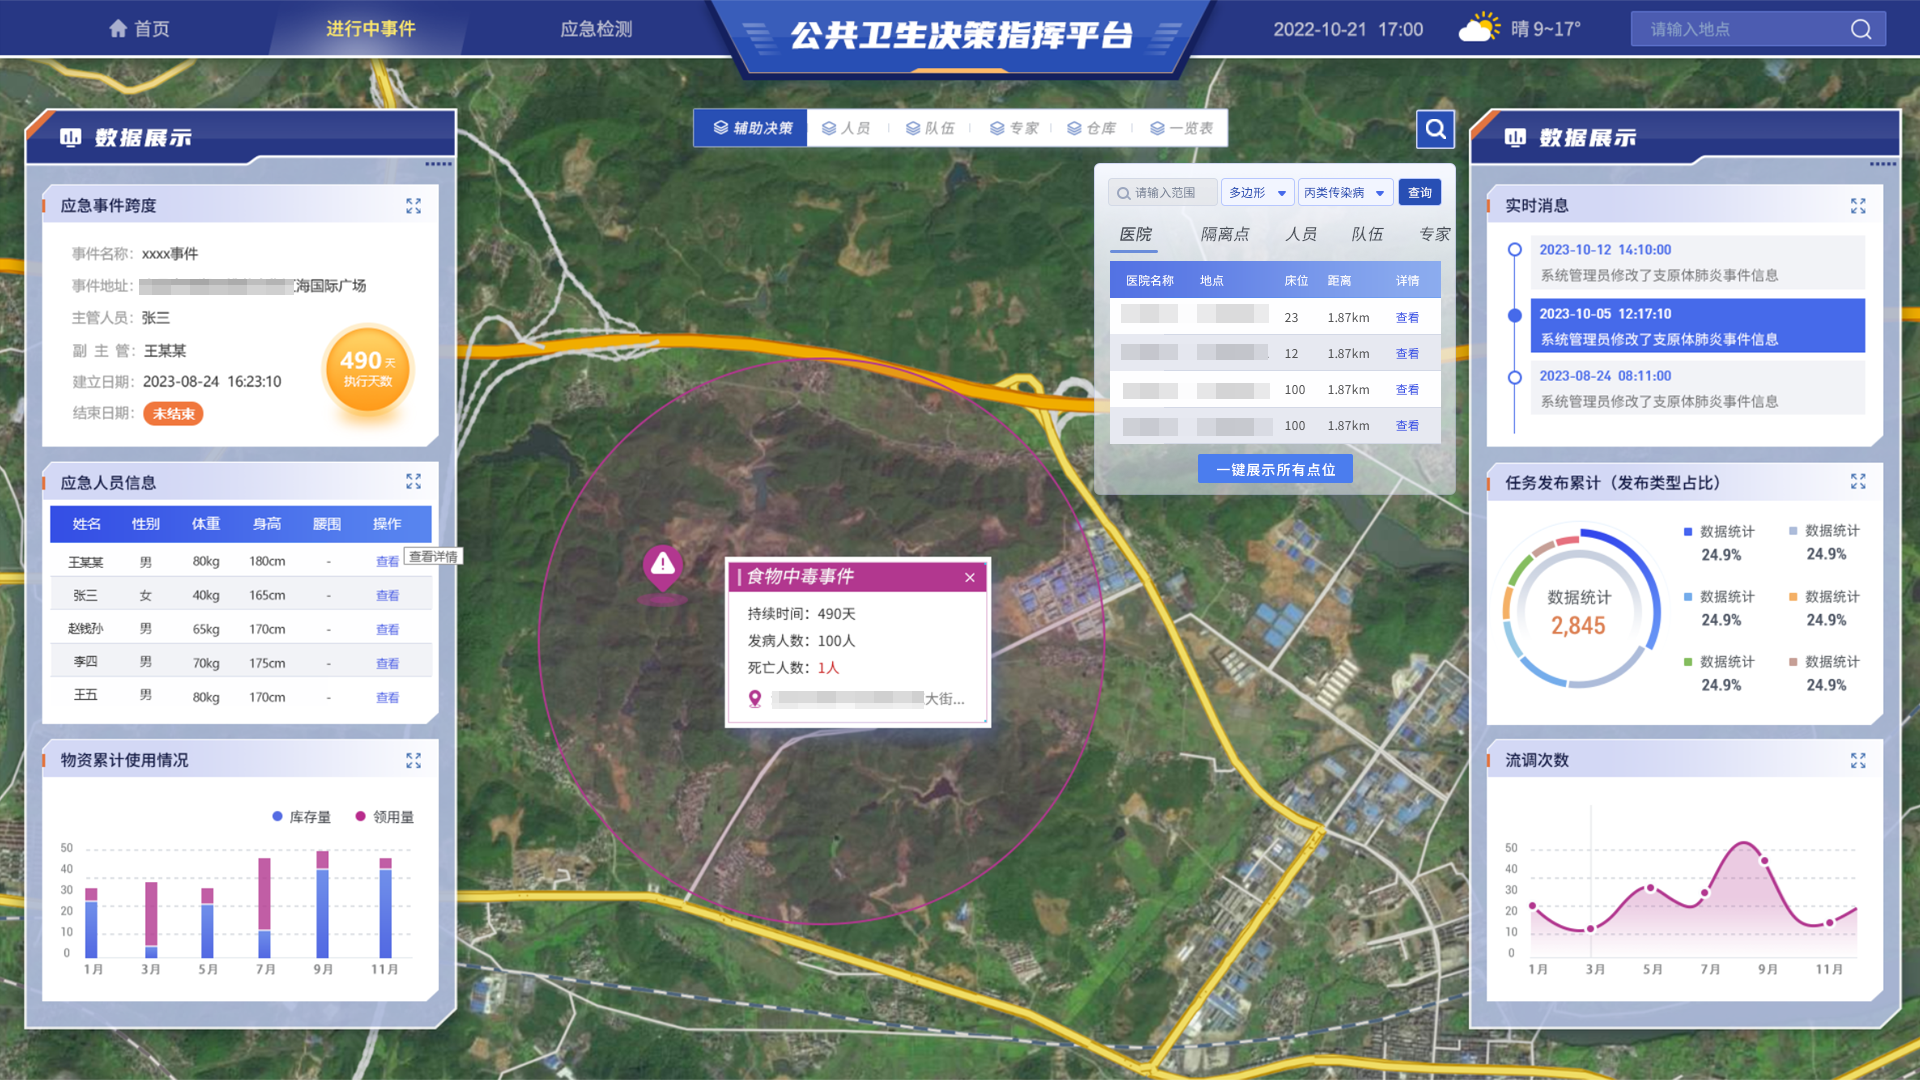Open the 应急检测 navigation tab
The image size is (1920, 1080).
pos(596,29)
